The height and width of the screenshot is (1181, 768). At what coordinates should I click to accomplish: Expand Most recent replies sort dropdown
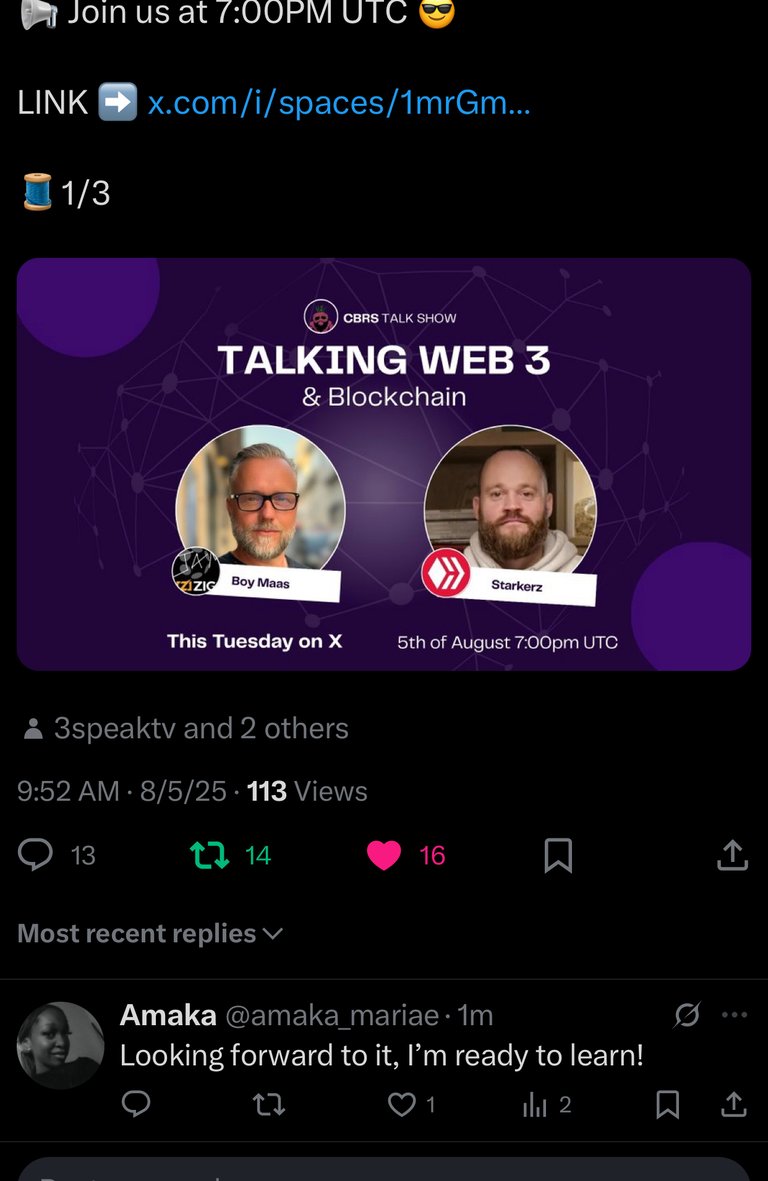(x=150, y=933)
